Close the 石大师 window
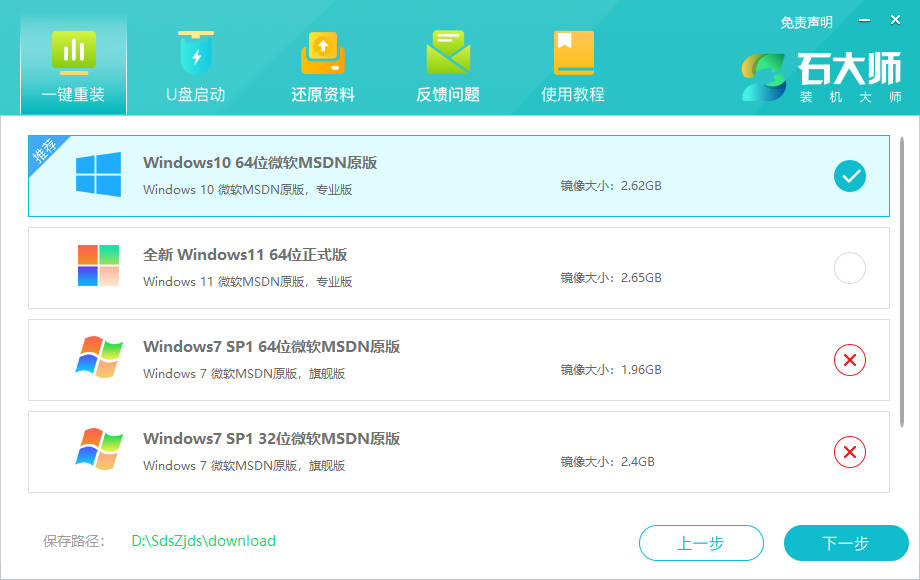Viewport: 920px width, 580px height. (895, 20)
